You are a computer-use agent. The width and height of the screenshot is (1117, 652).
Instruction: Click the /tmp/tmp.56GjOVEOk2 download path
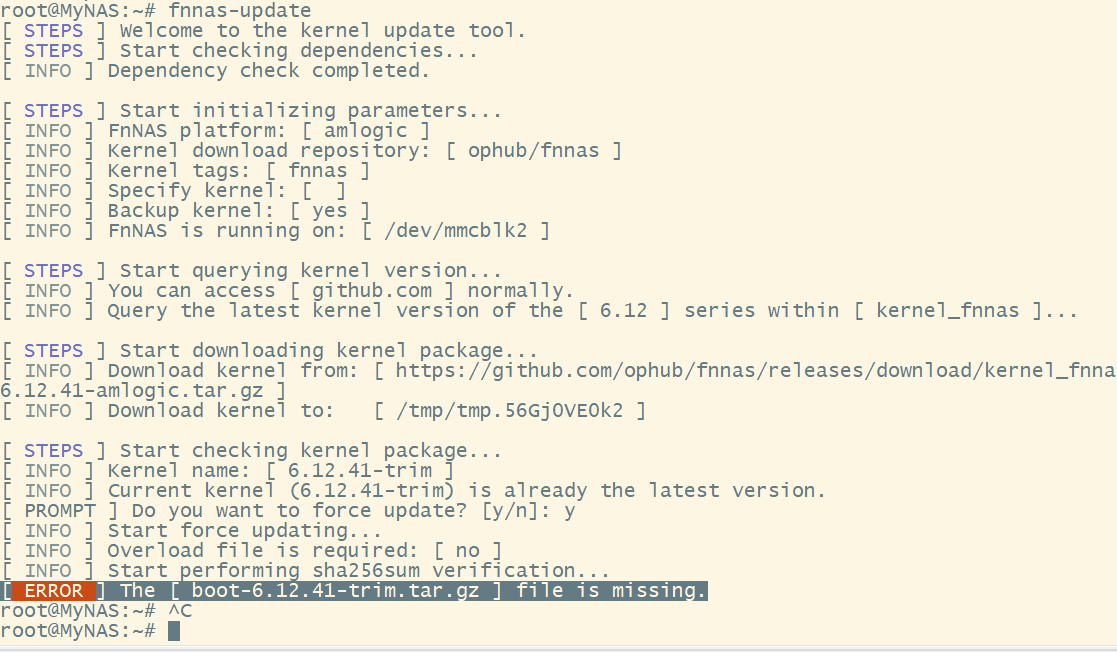tap(510, 411)
